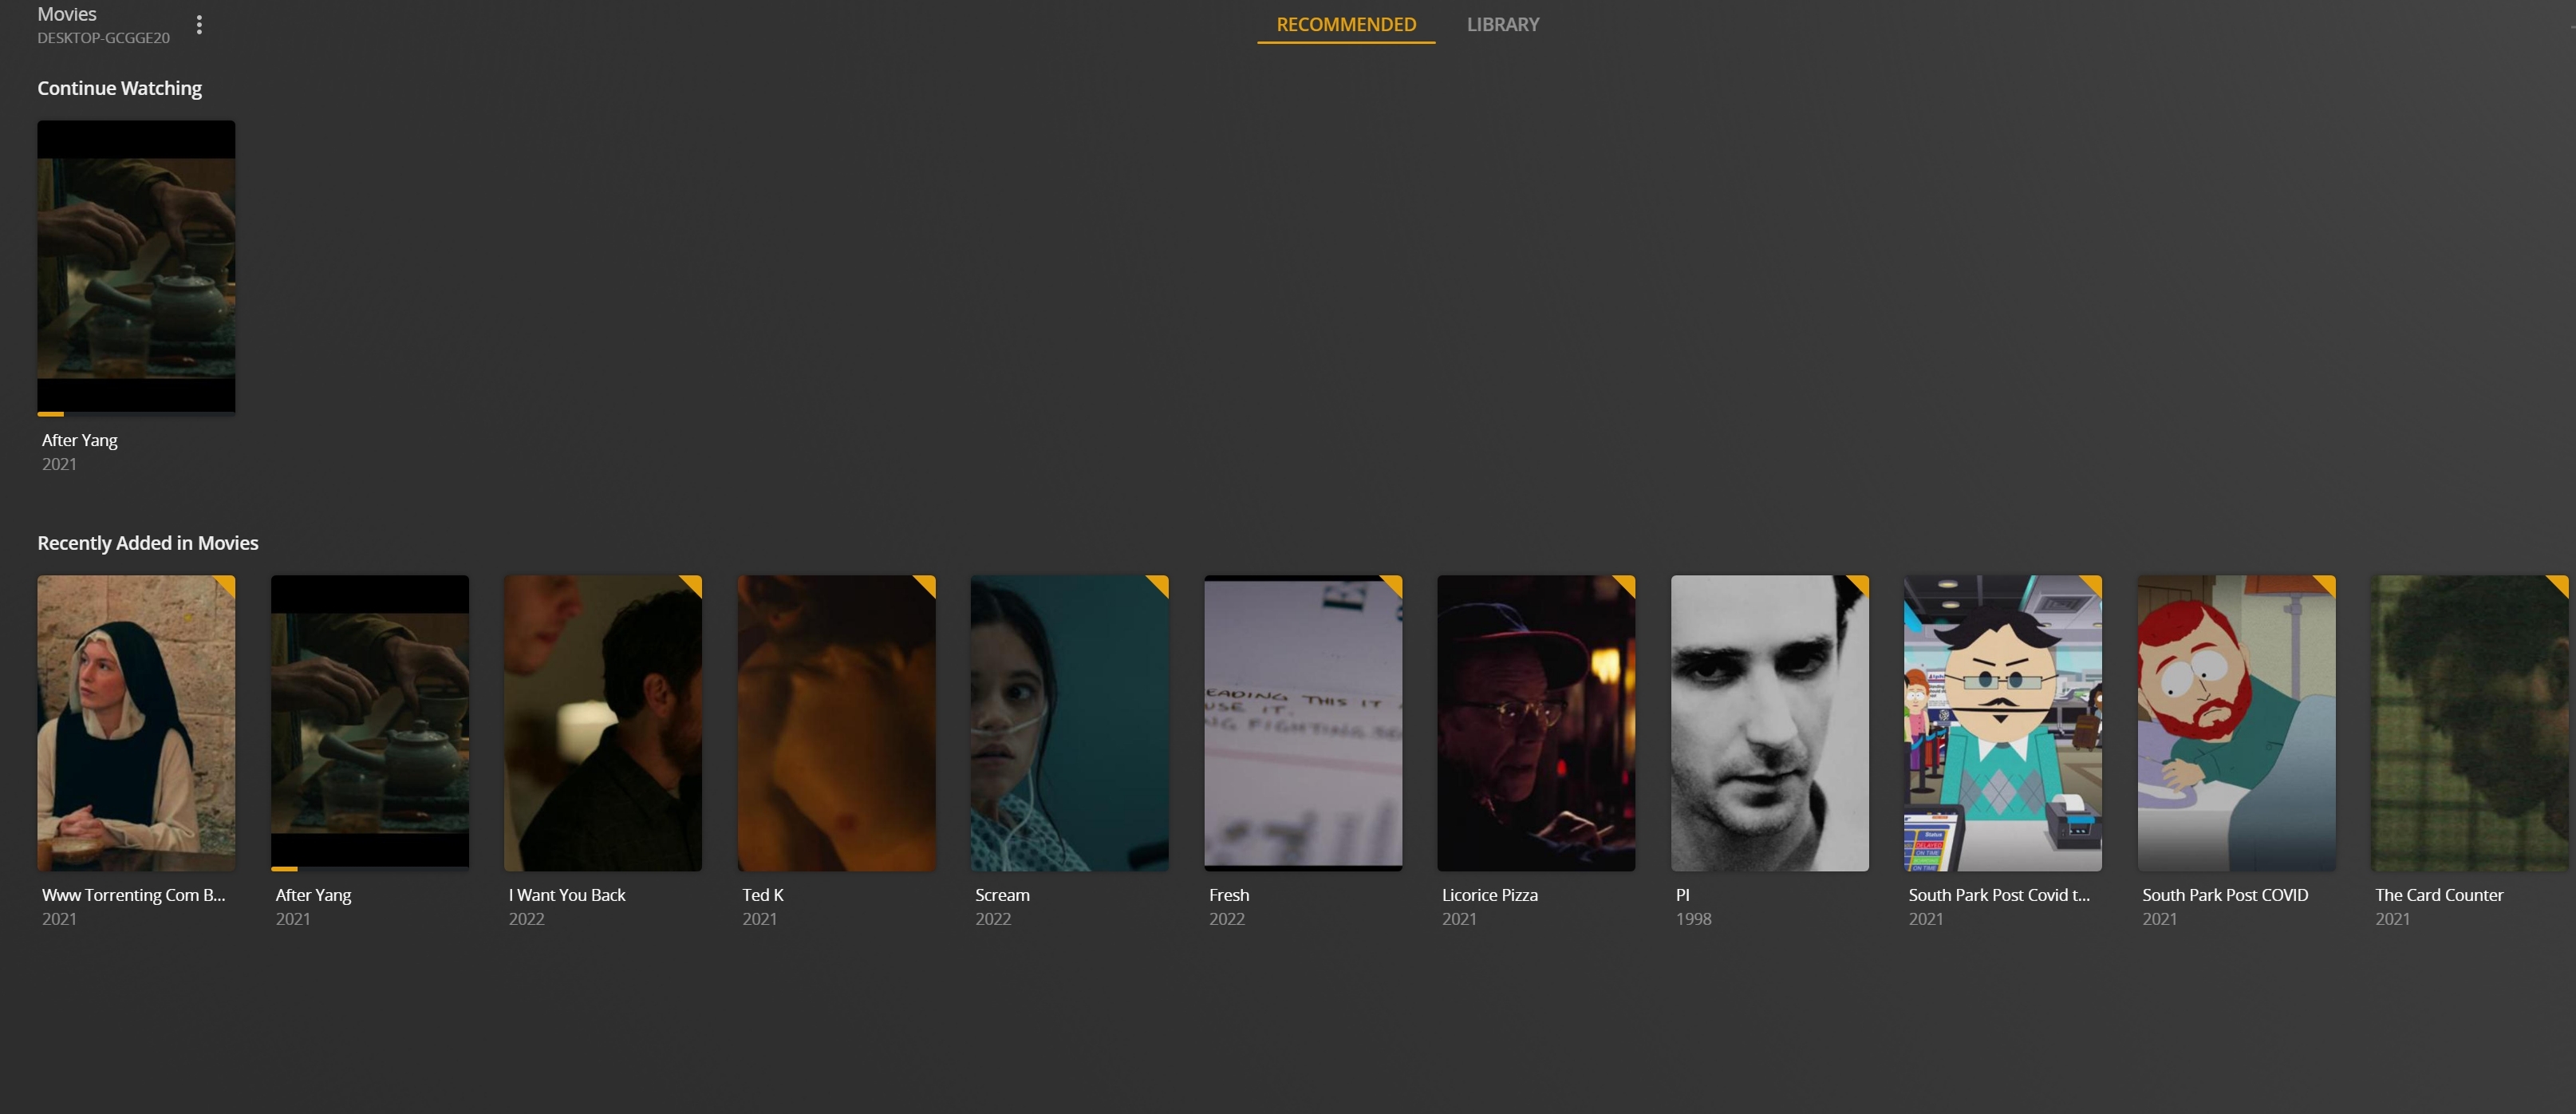2576x1114 pixels.
Task: Open South Park Post Covid t... poster
Action: click(x=2002, y=722)
